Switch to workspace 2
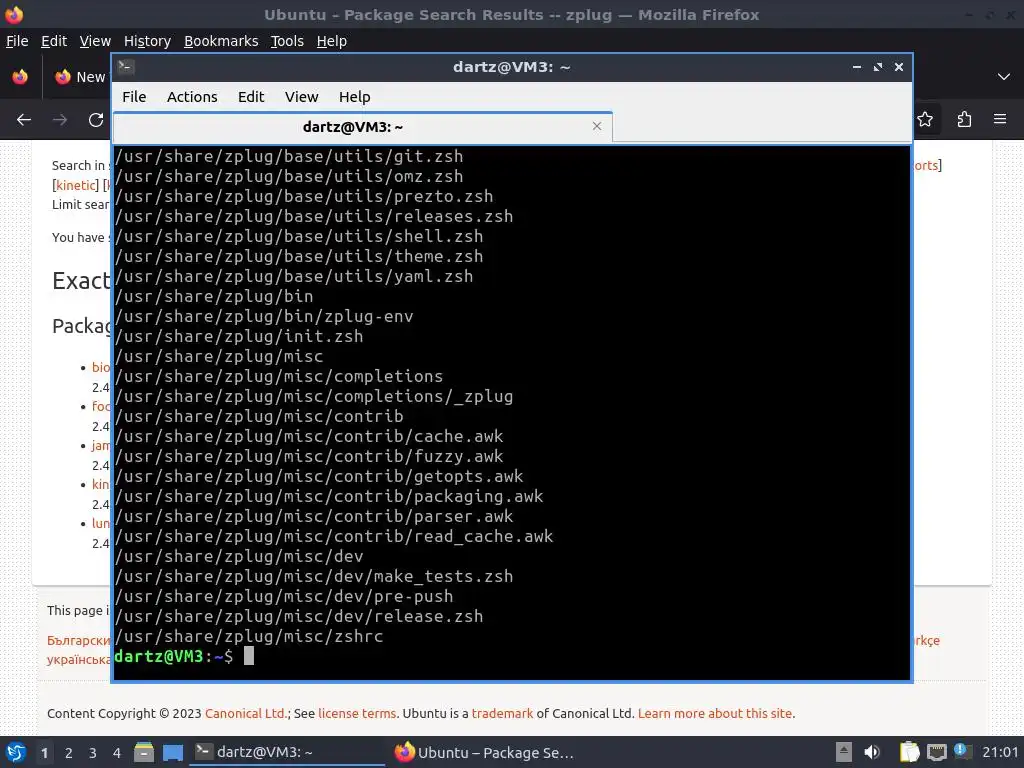The width and height of the screenshot is (1024, 768). 69,753
